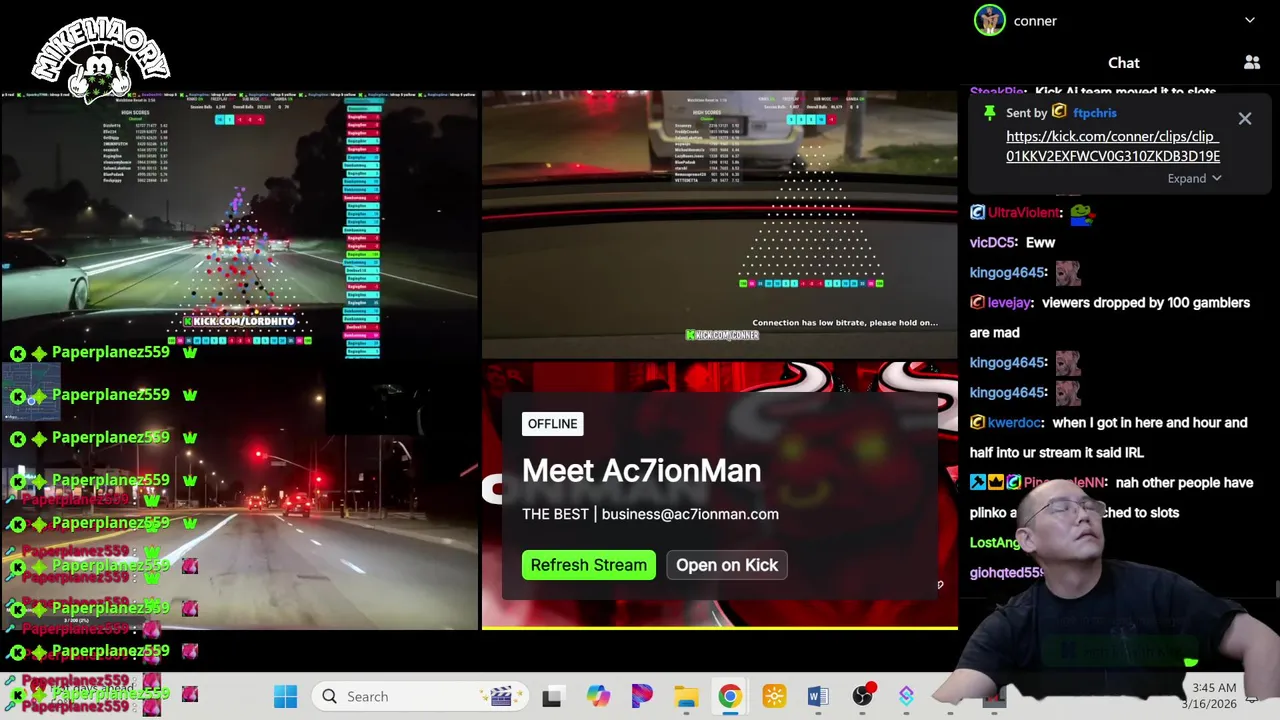
Task: Open File Explorer from the taskbar
Action: pyautogui.click(x=686, y=696)
